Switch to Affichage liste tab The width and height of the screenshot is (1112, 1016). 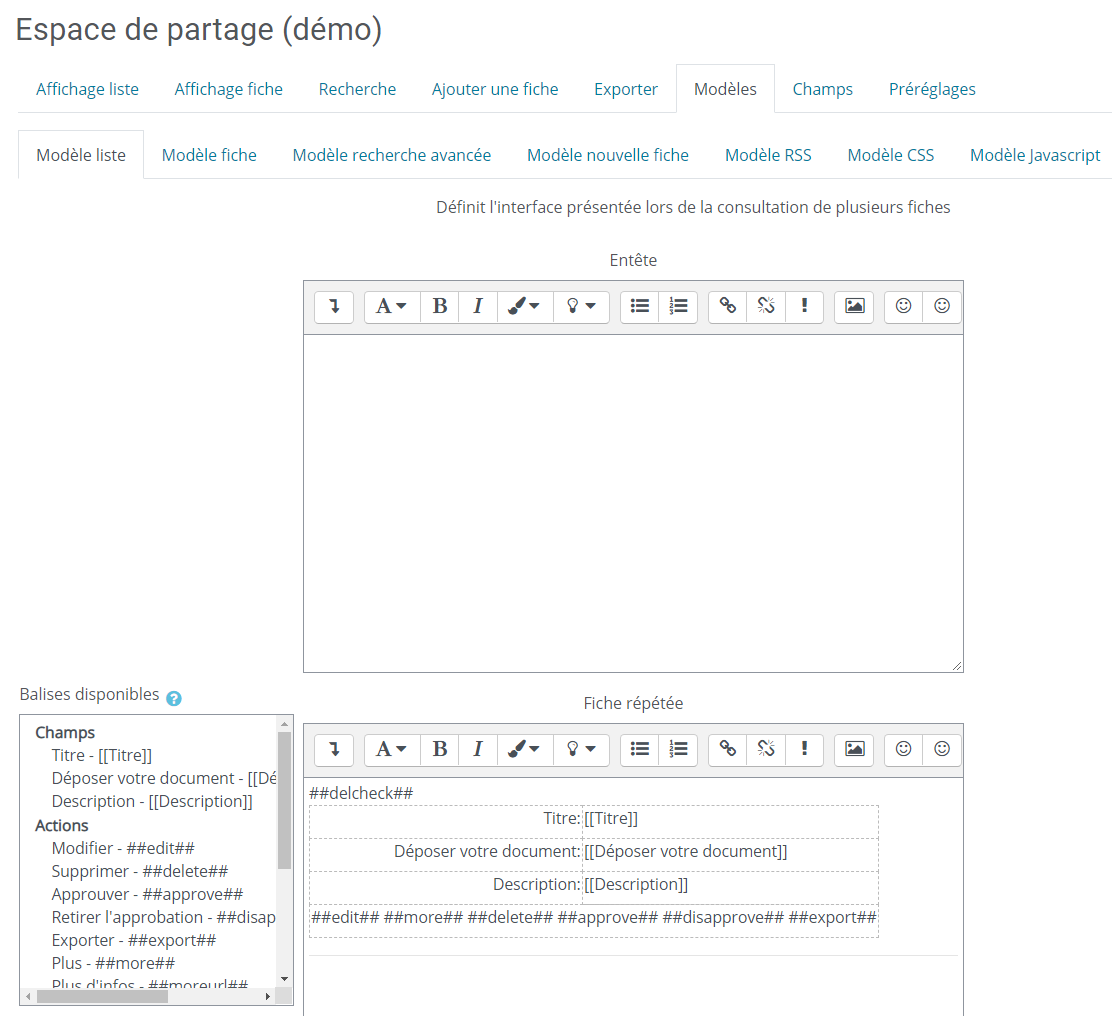coord(87,89)
